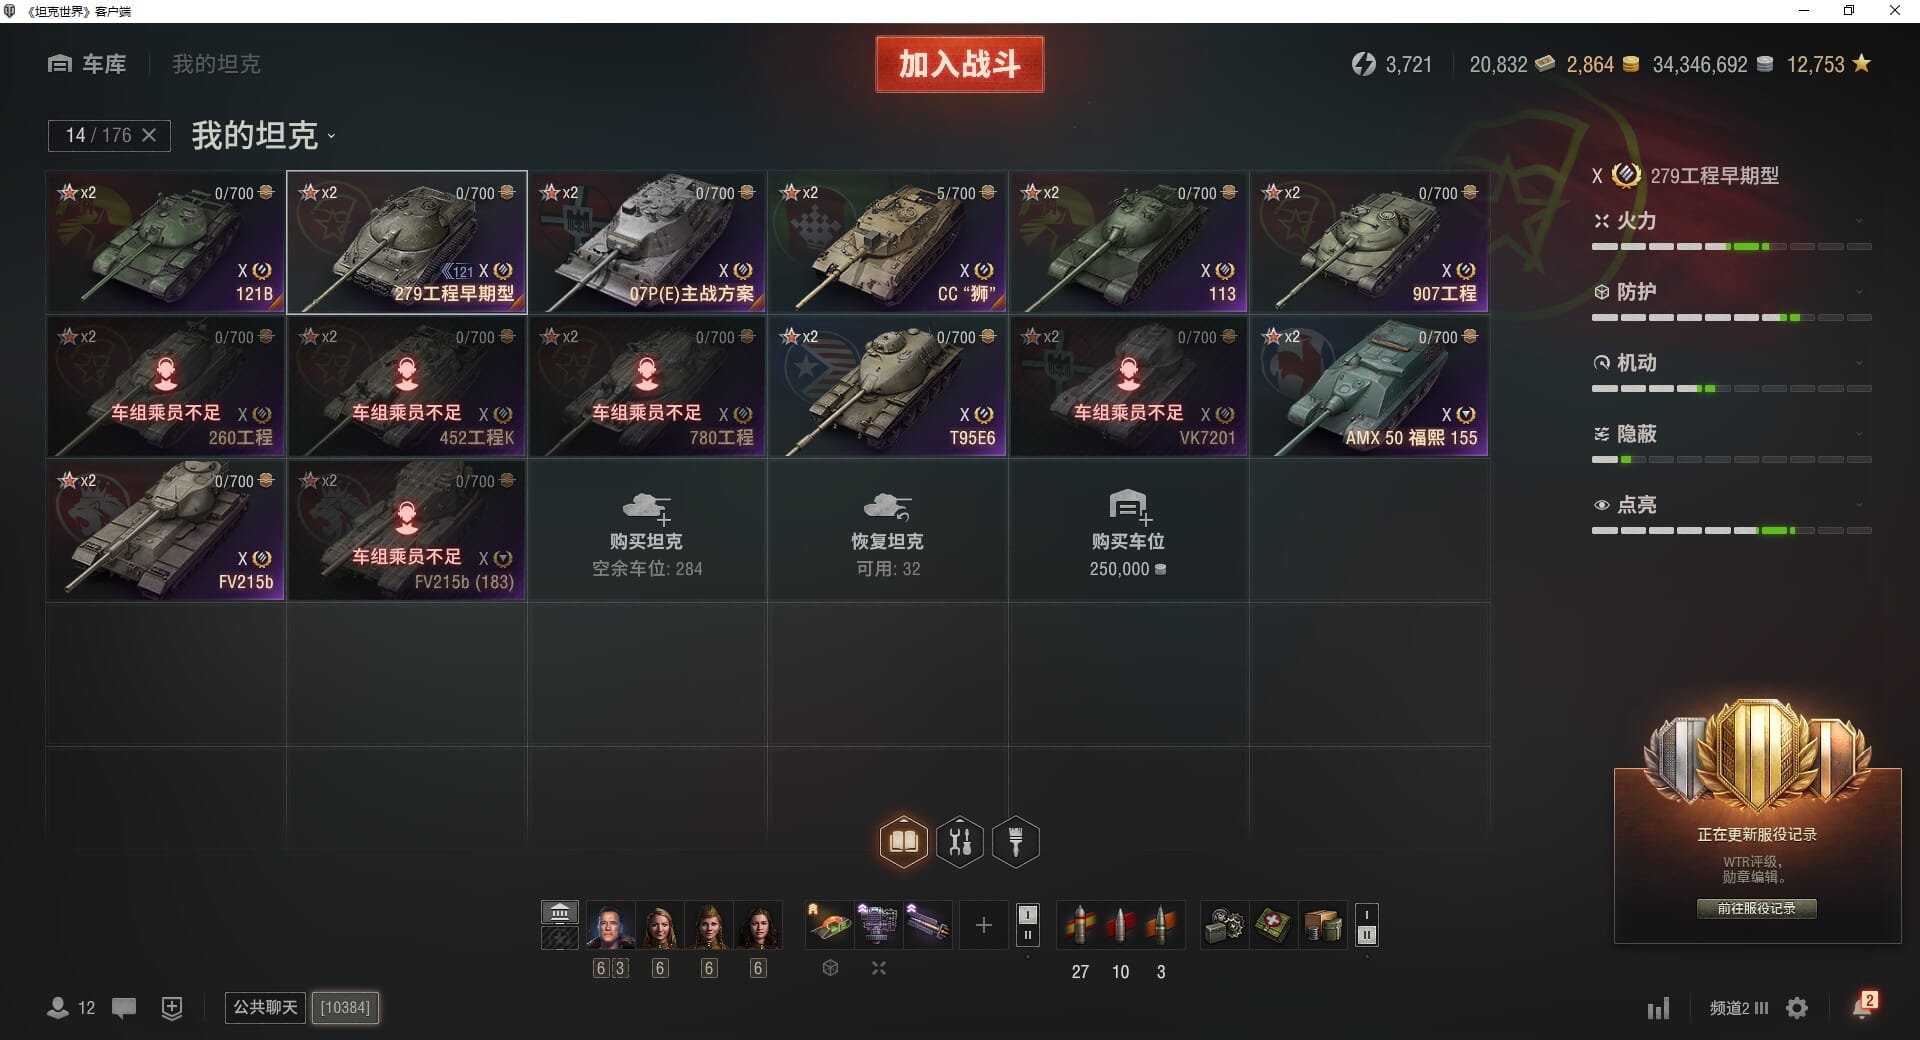The height and width of the screenshot is (1040, 1920).
Task: Open the customization paint brush icon
Action: [1016, 841]
